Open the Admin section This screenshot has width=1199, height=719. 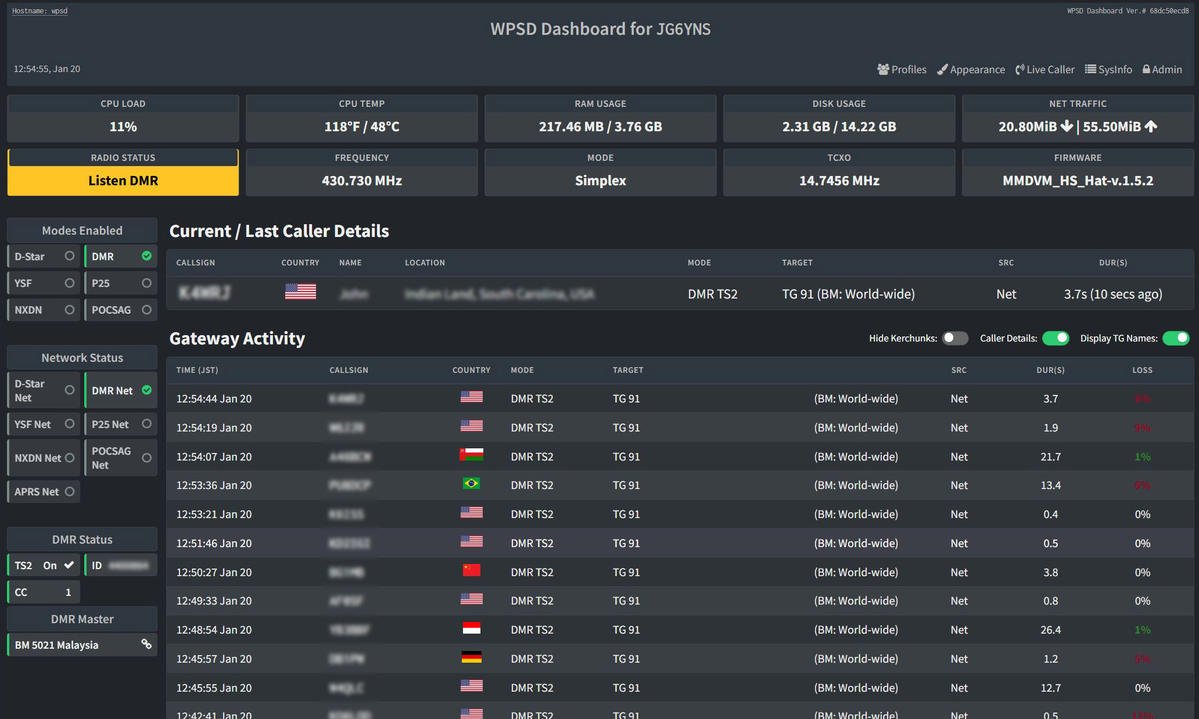pyautogui.click(x=1162, y=70)
